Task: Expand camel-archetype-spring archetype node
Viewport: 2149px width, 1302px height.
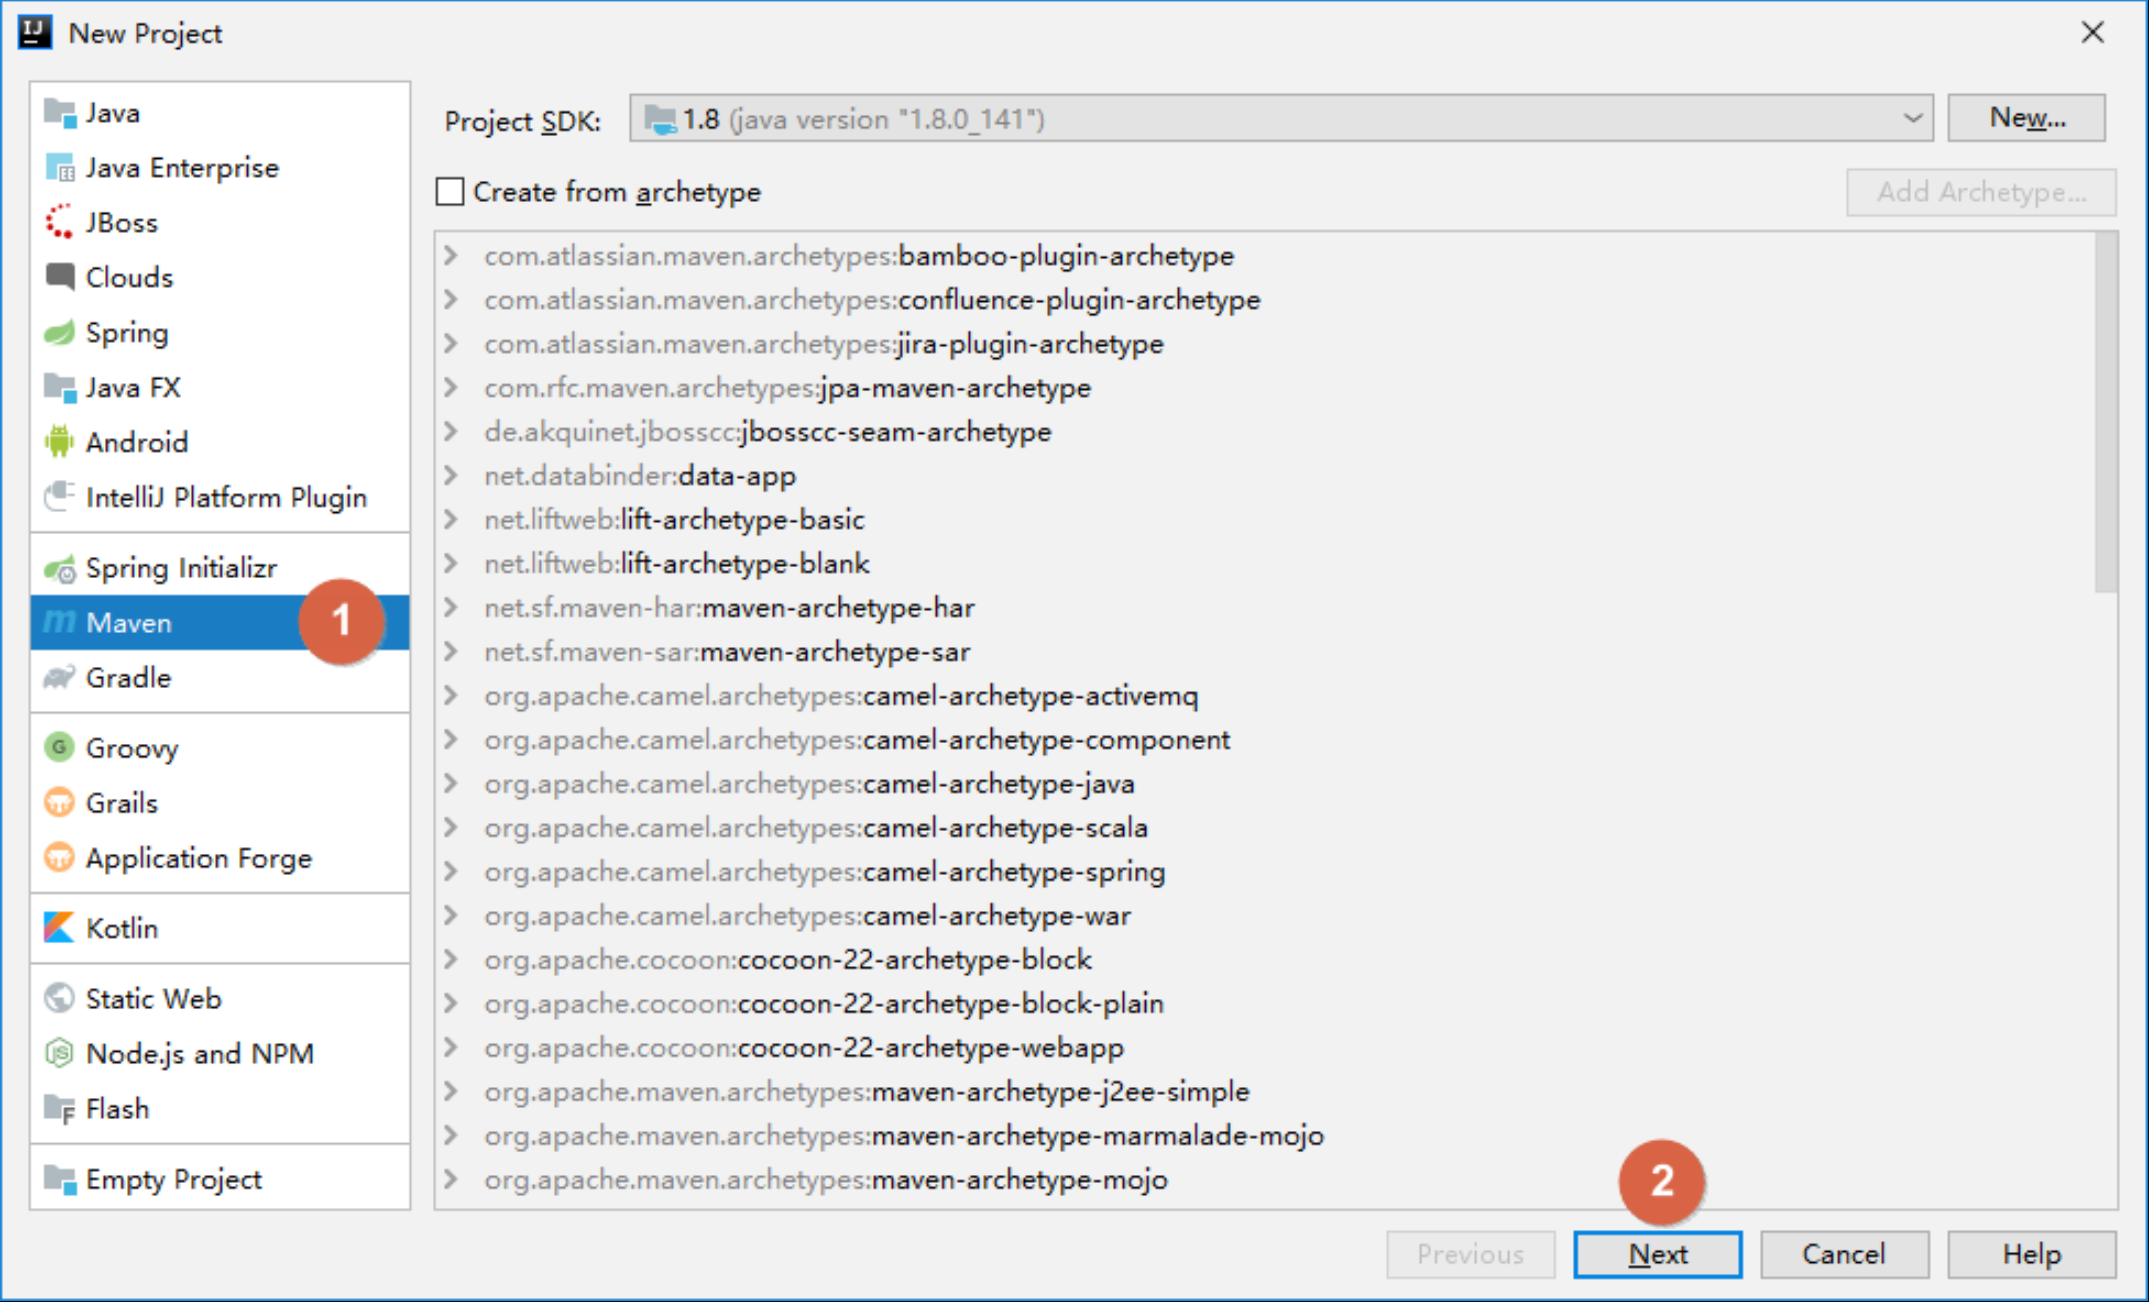Action: (x=451, y=872)
